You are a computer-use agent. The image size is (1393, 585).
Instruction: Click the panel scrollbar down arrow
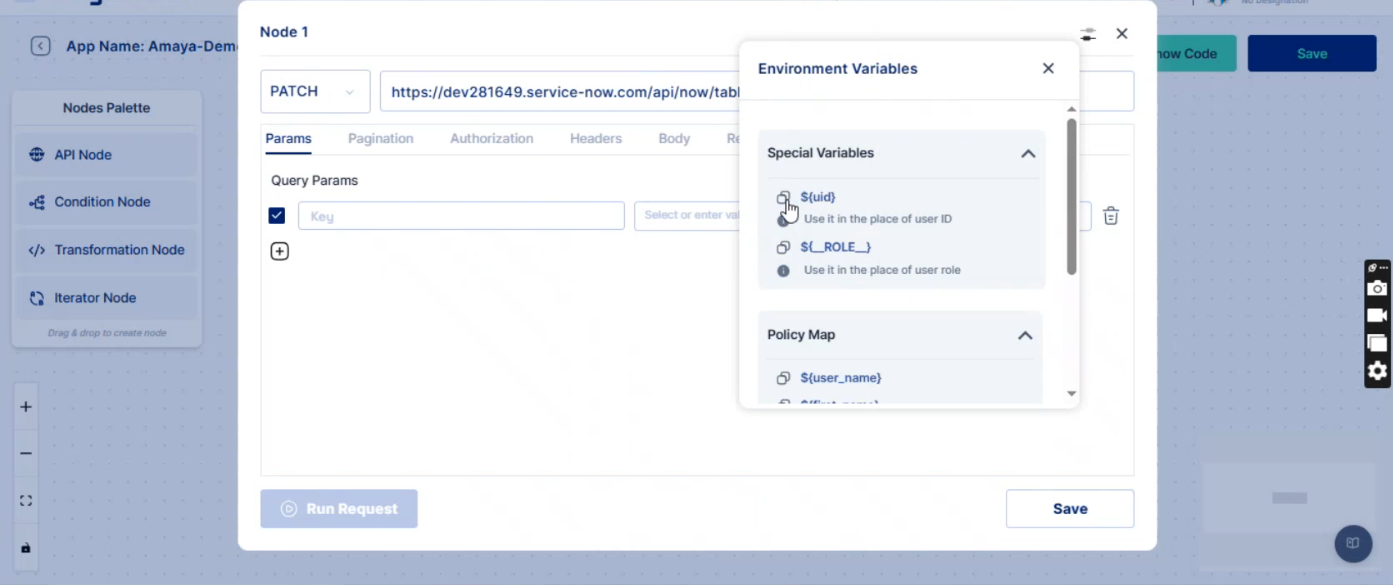1072,394
